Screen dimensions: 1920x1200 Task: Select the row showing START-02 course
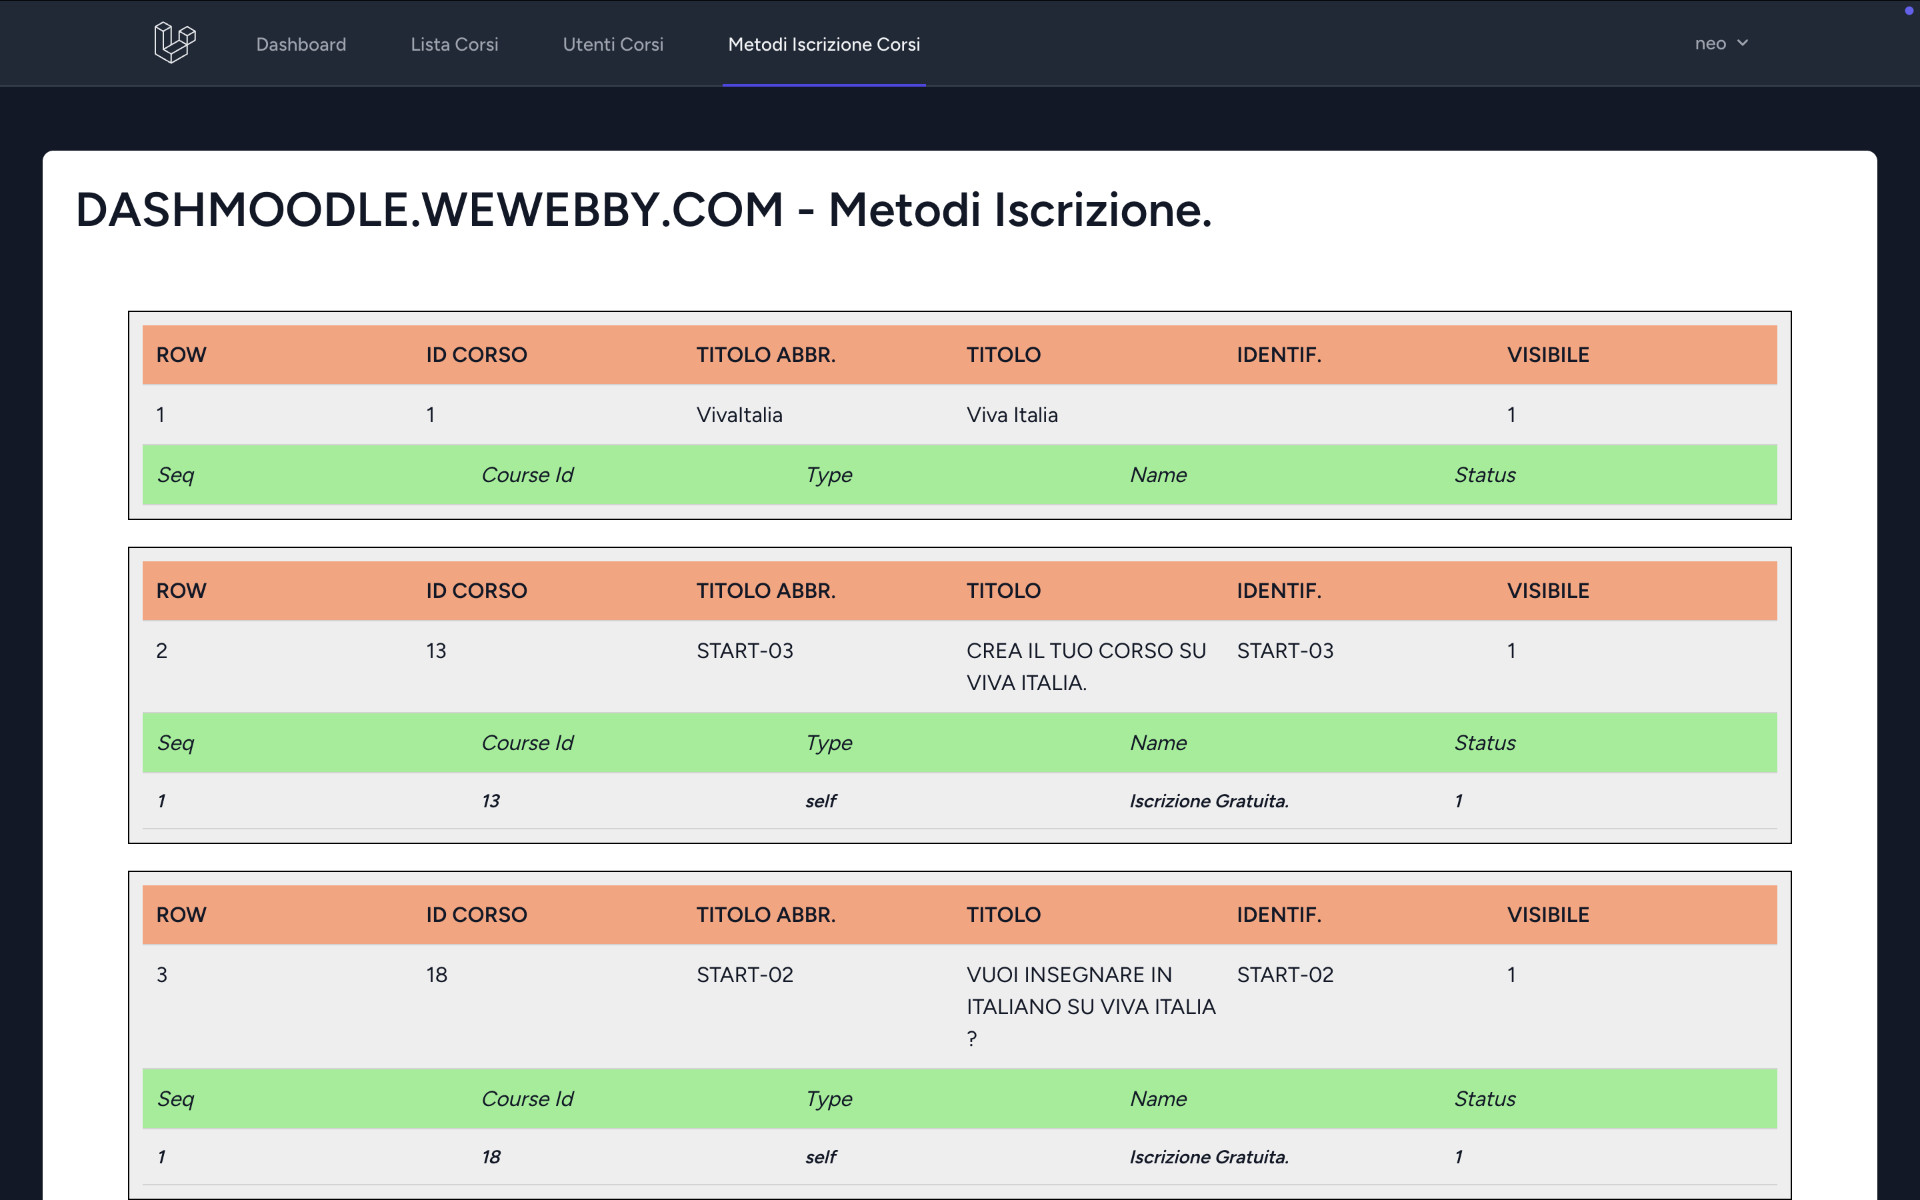point(744,974)
